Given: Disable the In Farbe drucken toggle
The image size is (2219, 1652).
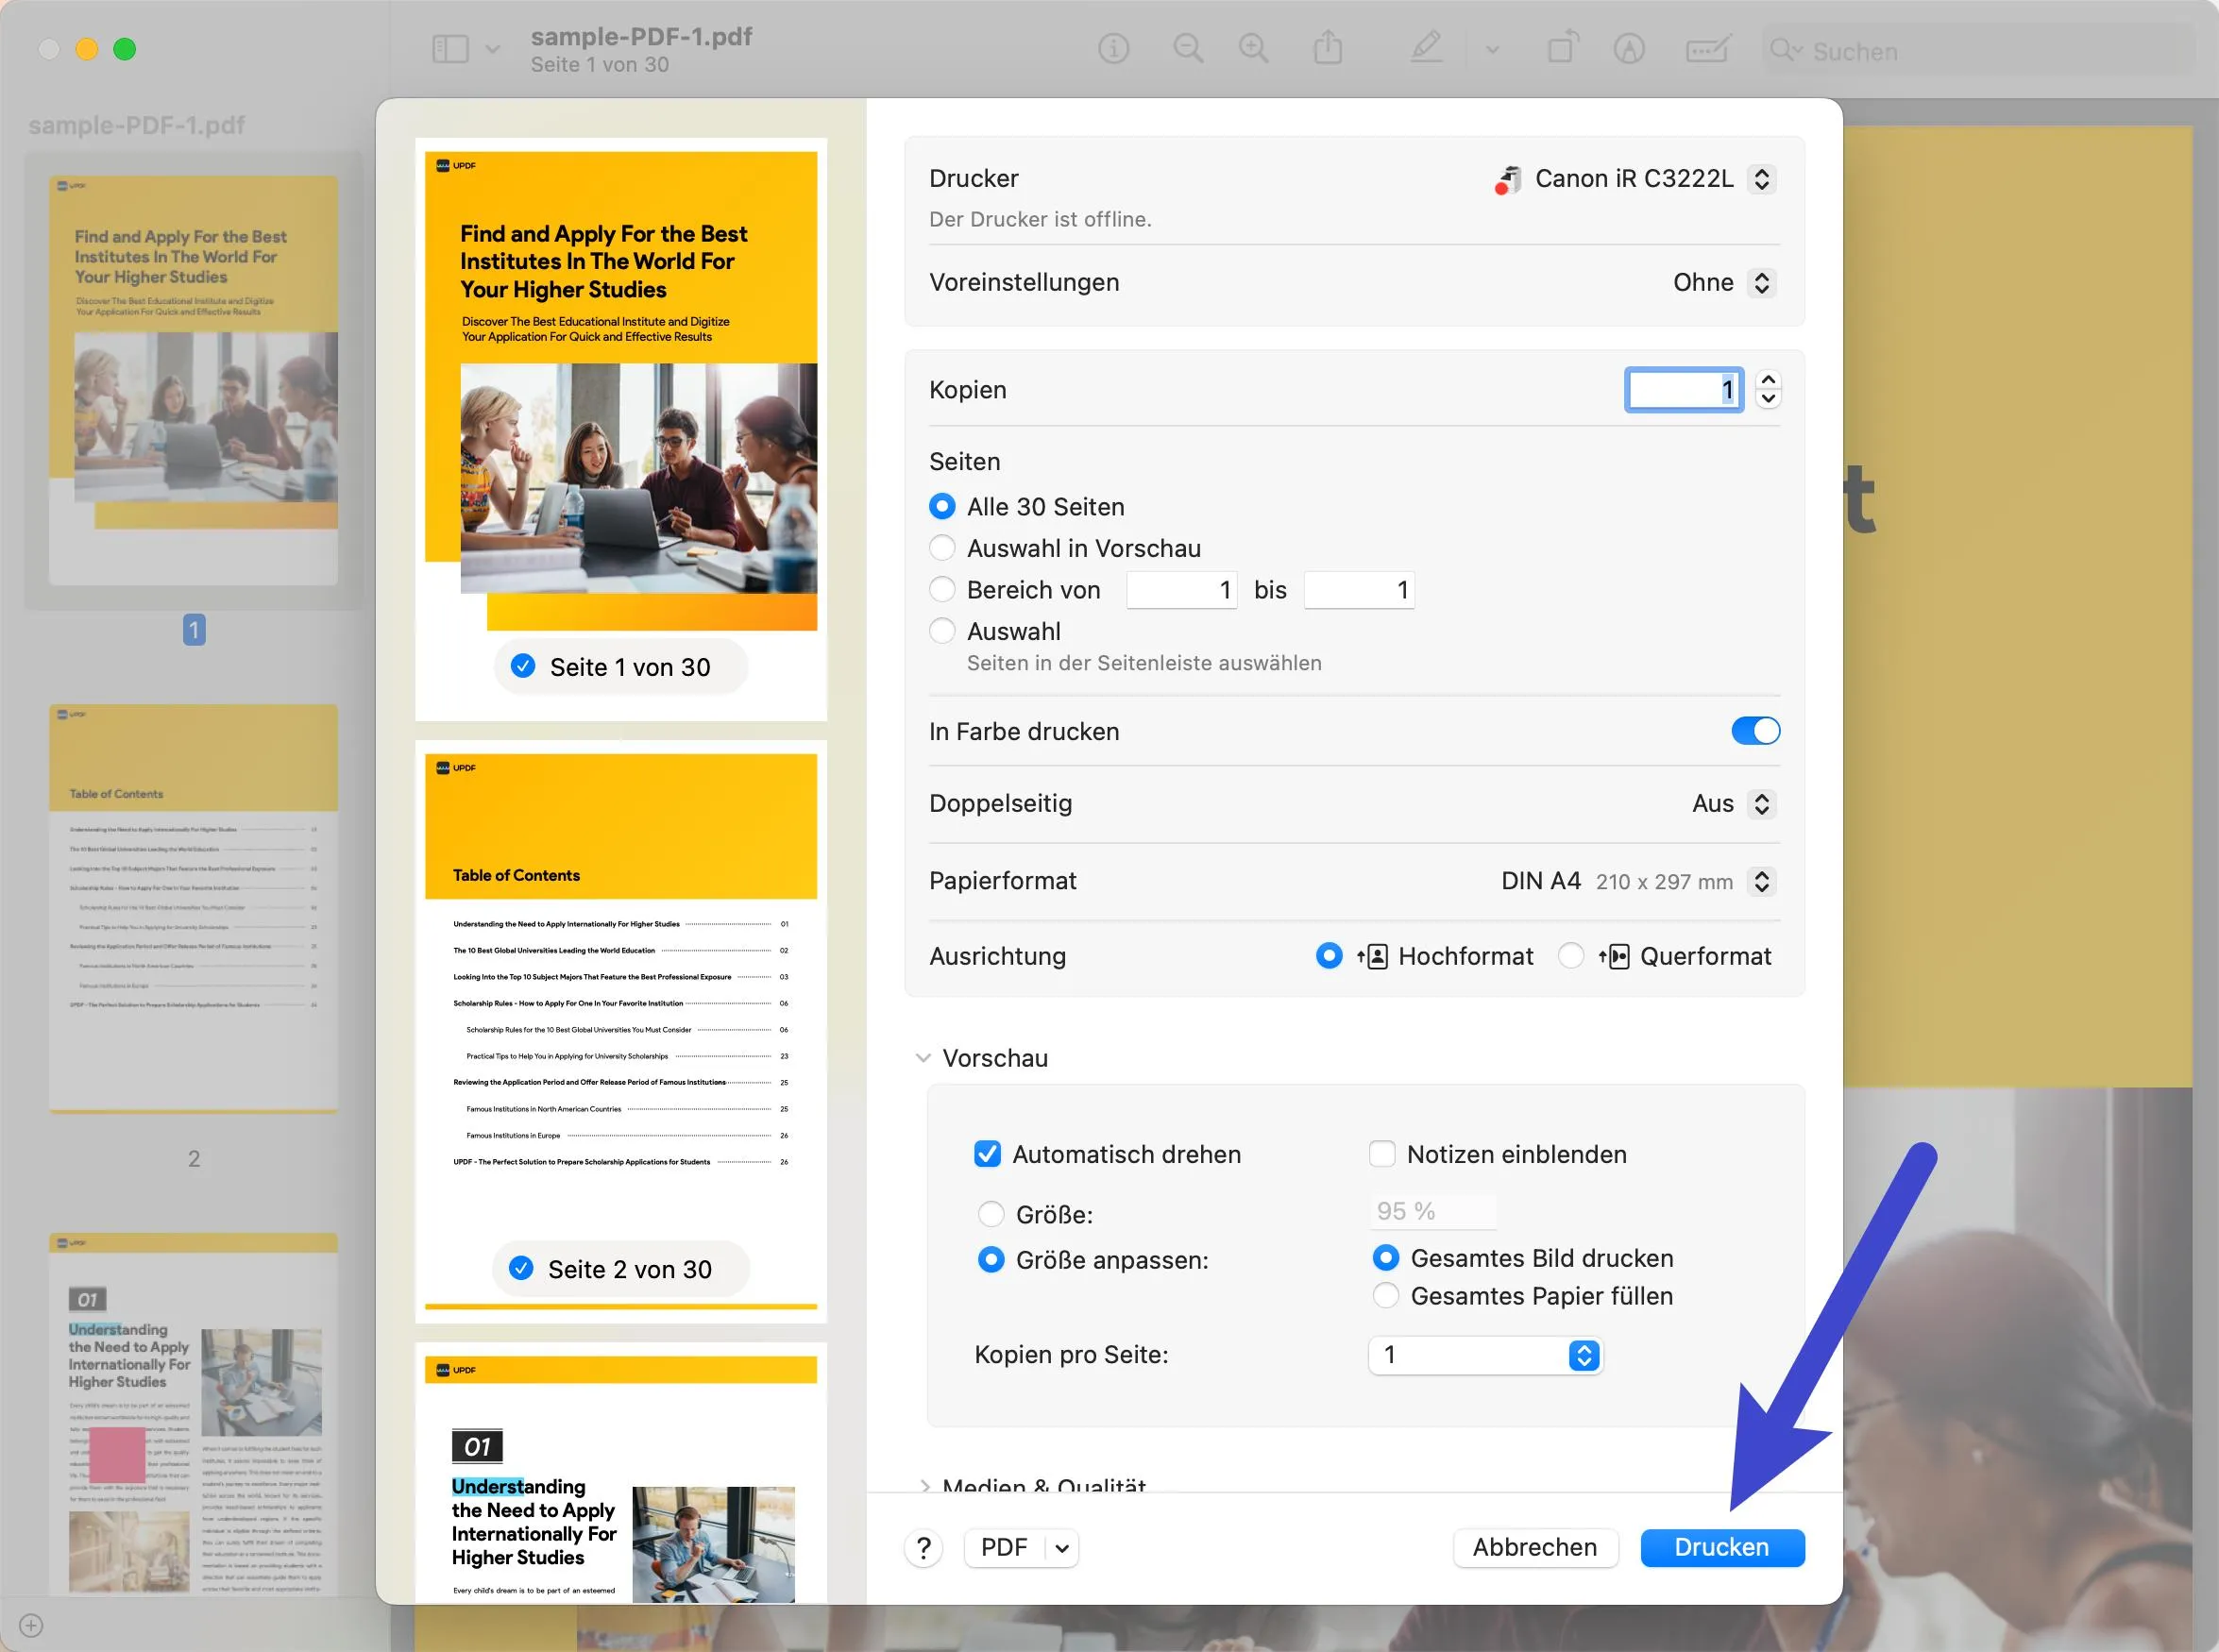Looking at the screenshot, I should (x=1755, y=731).
